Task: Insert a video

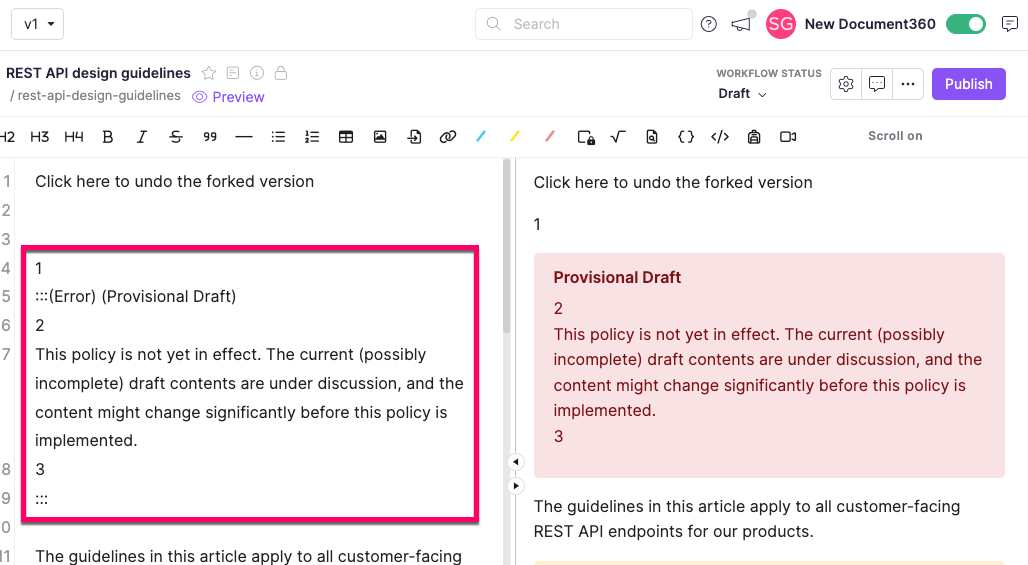Action: pyautogui.click(x=788, y=136)
